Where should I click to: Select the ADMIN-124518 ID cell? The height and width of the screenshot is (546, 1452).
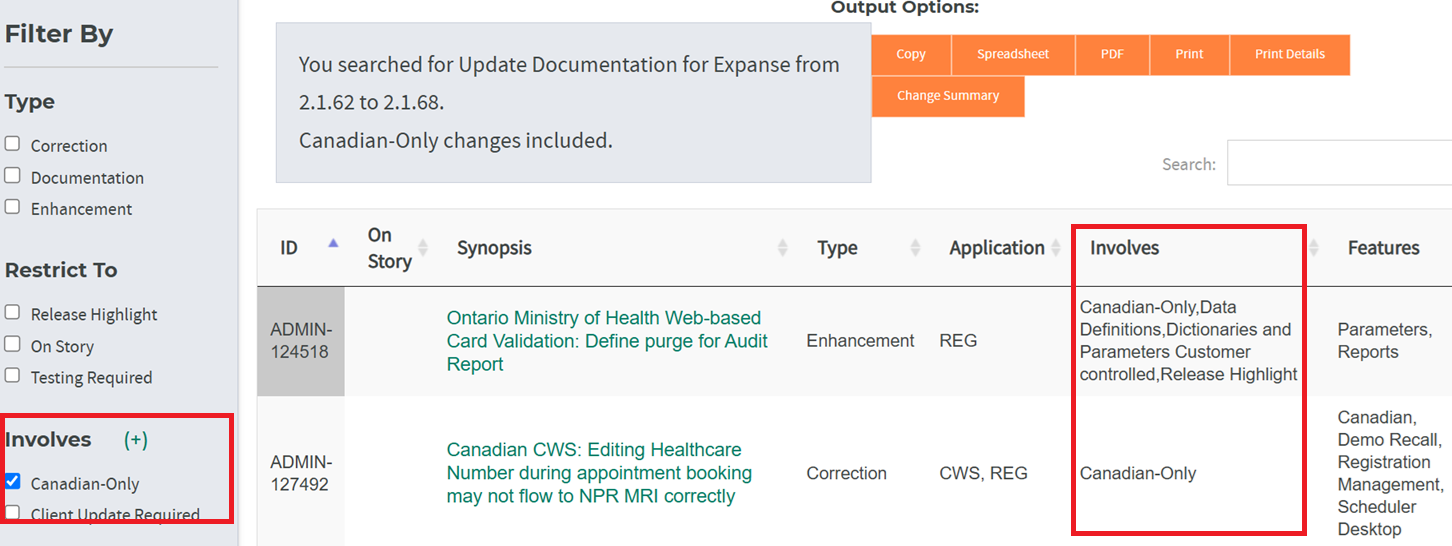click(301, 341)
